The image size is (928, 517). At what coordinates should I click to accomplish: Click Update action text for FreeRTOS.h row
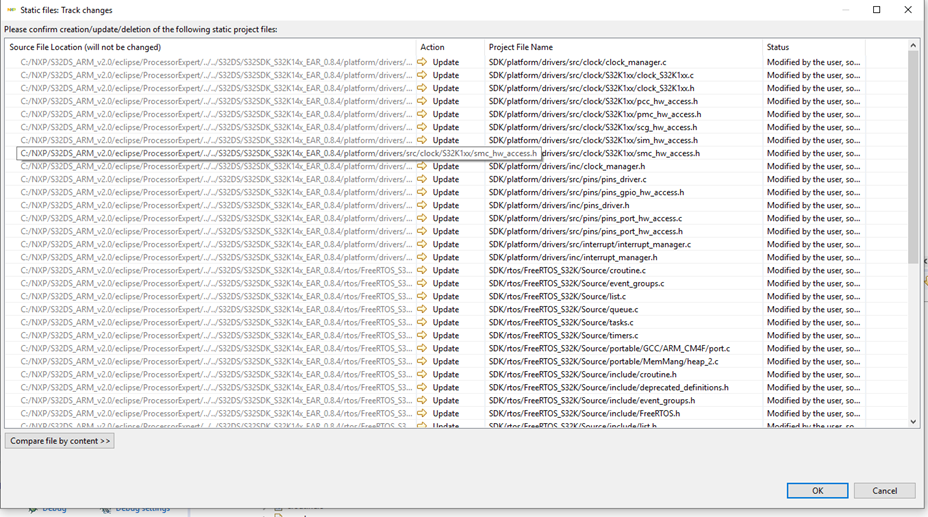(445, 413)
